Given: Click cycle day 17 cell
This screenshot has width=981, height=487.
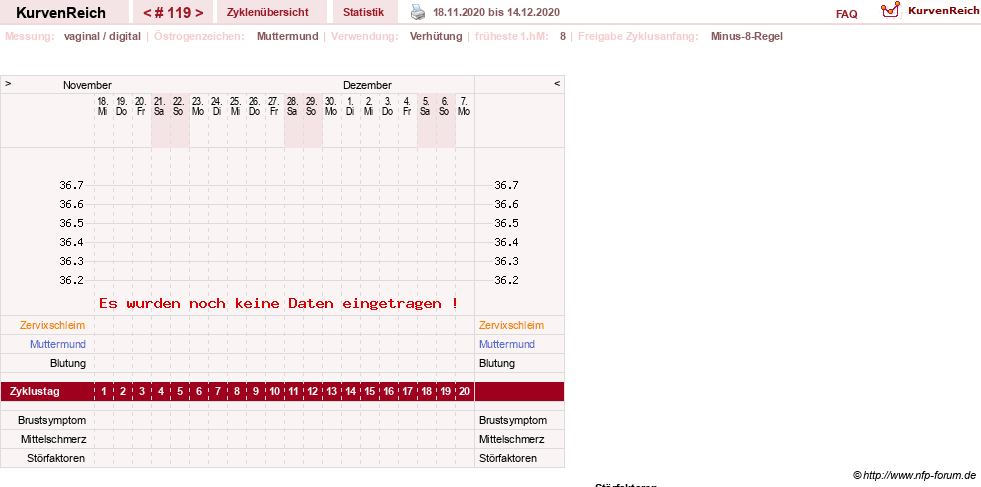Looking at the screenshot, I should pyautogui.click(x=407, y=392).
